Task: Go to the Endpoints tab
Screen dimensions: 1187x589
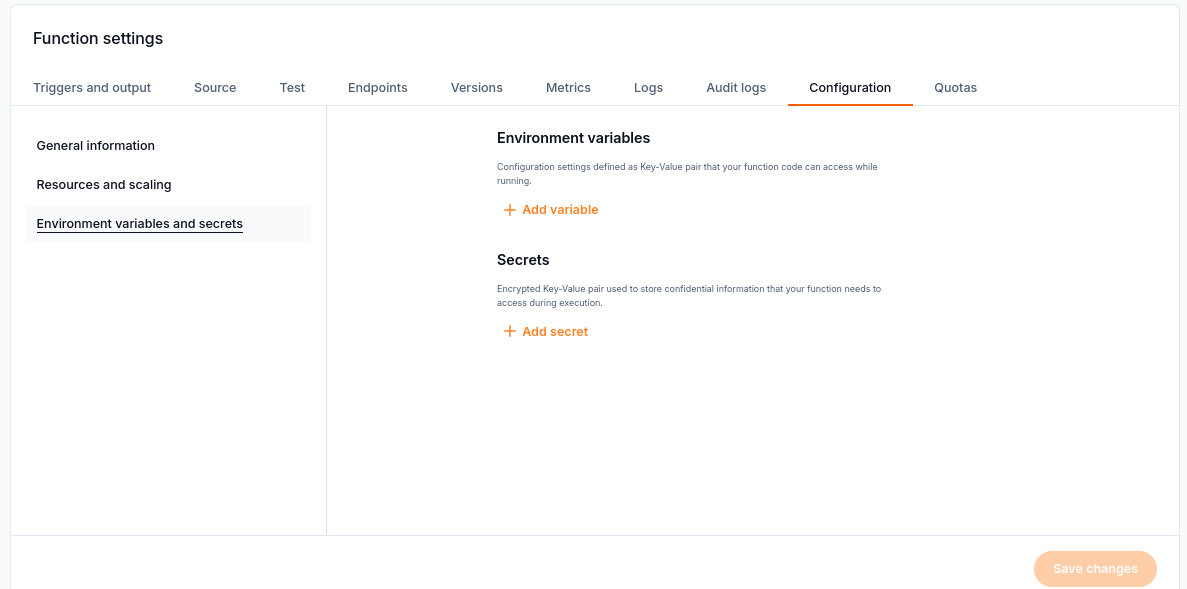Action: tap(378, 88)
